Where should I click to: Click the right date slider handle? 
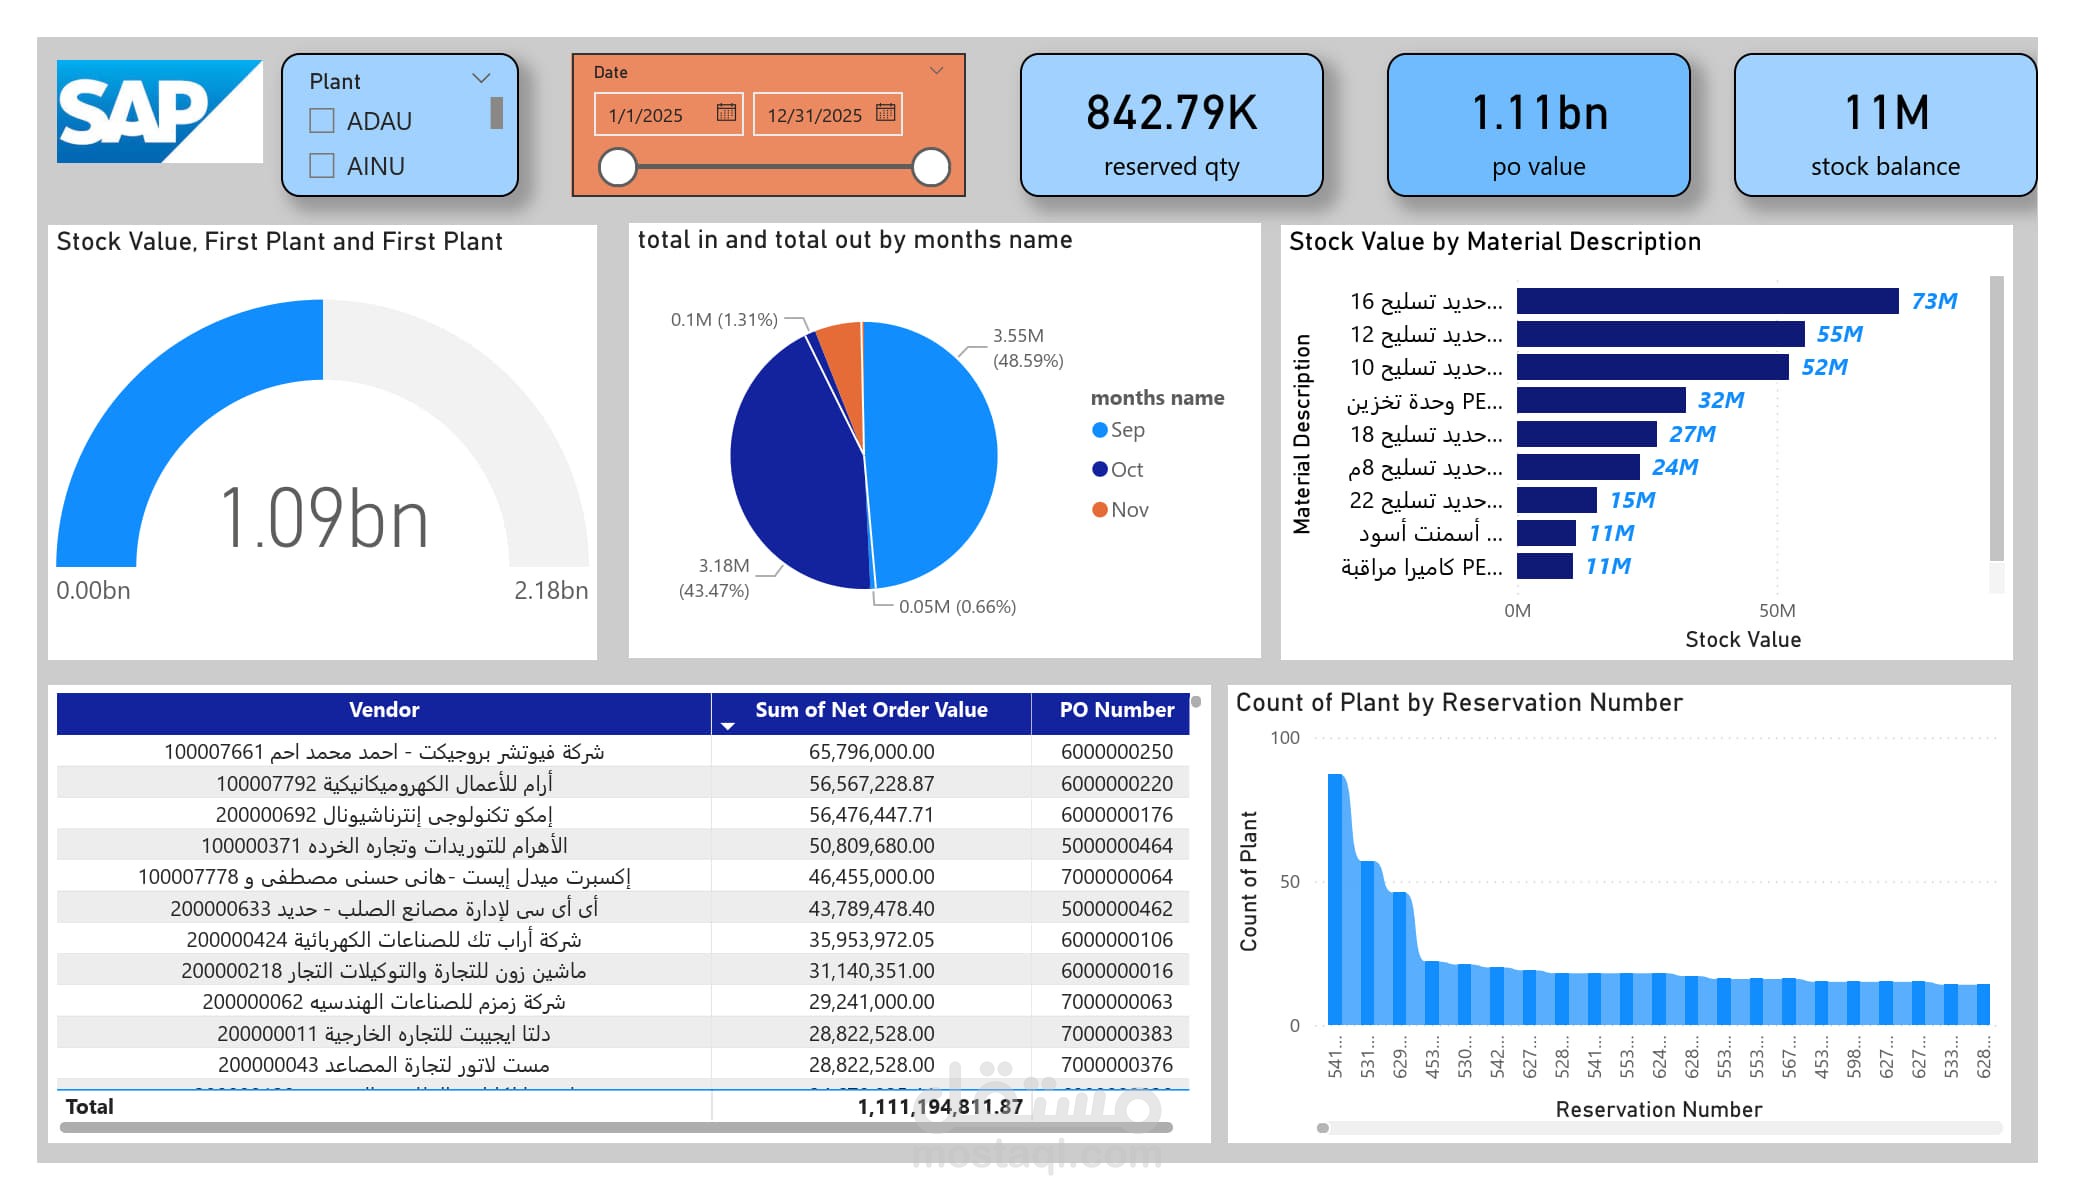click(x=931, y=167)
